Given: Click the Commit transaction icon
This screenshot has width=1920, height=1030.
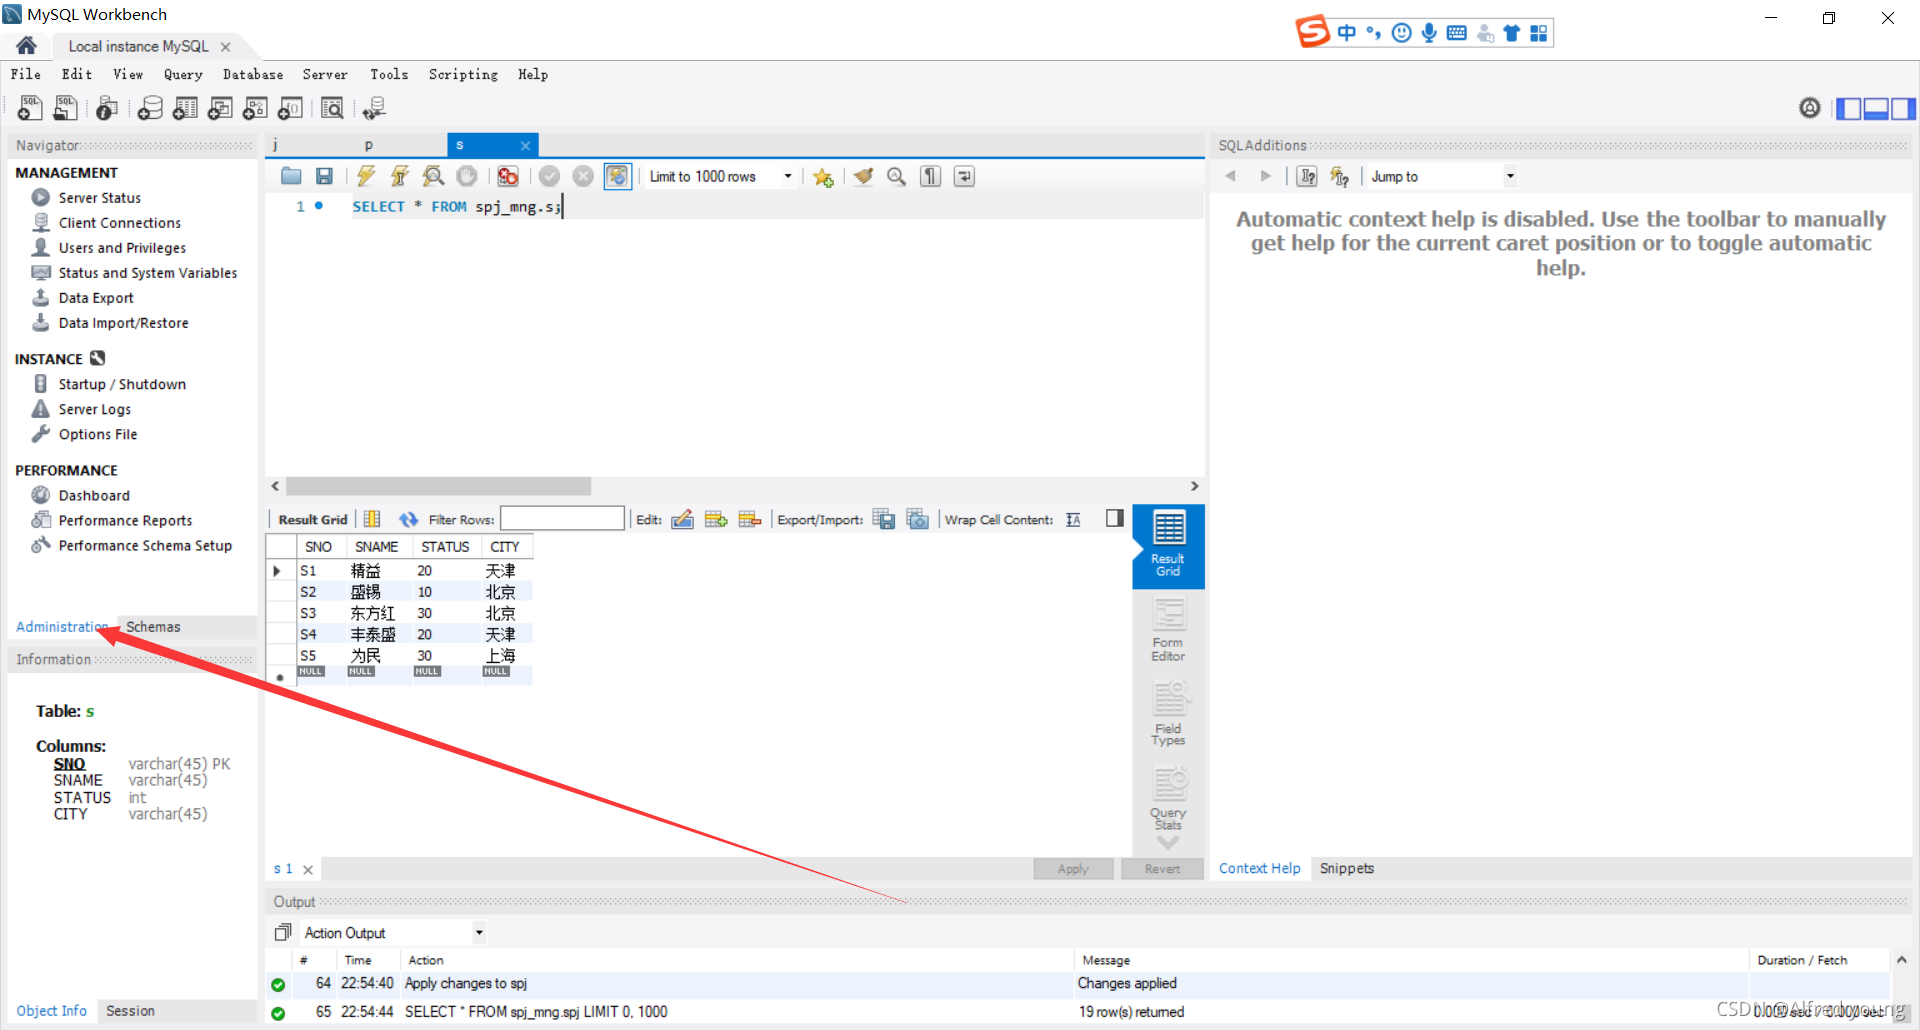Looking at the screenshot, I should point(549,176).
